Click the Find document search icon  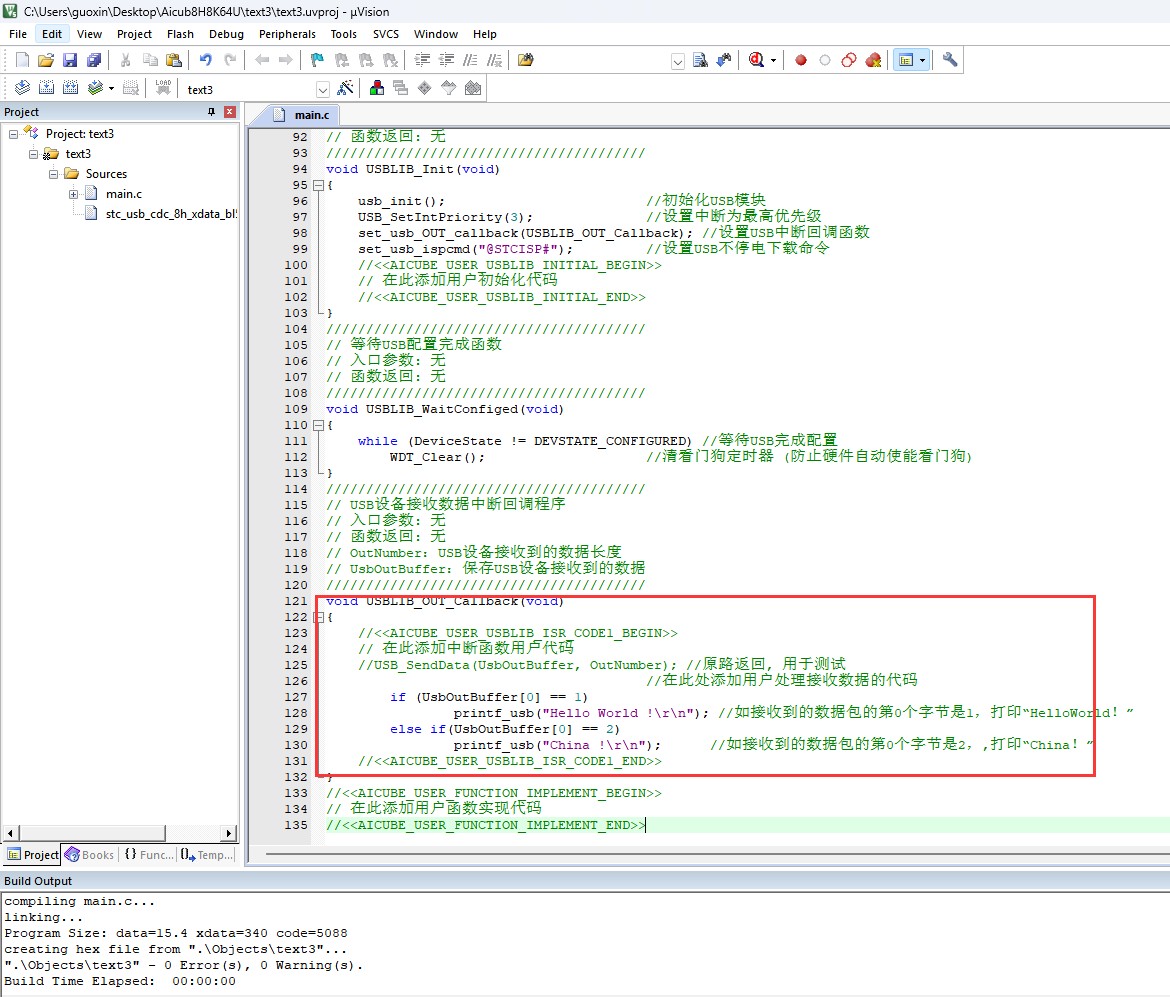coord(700,60)
